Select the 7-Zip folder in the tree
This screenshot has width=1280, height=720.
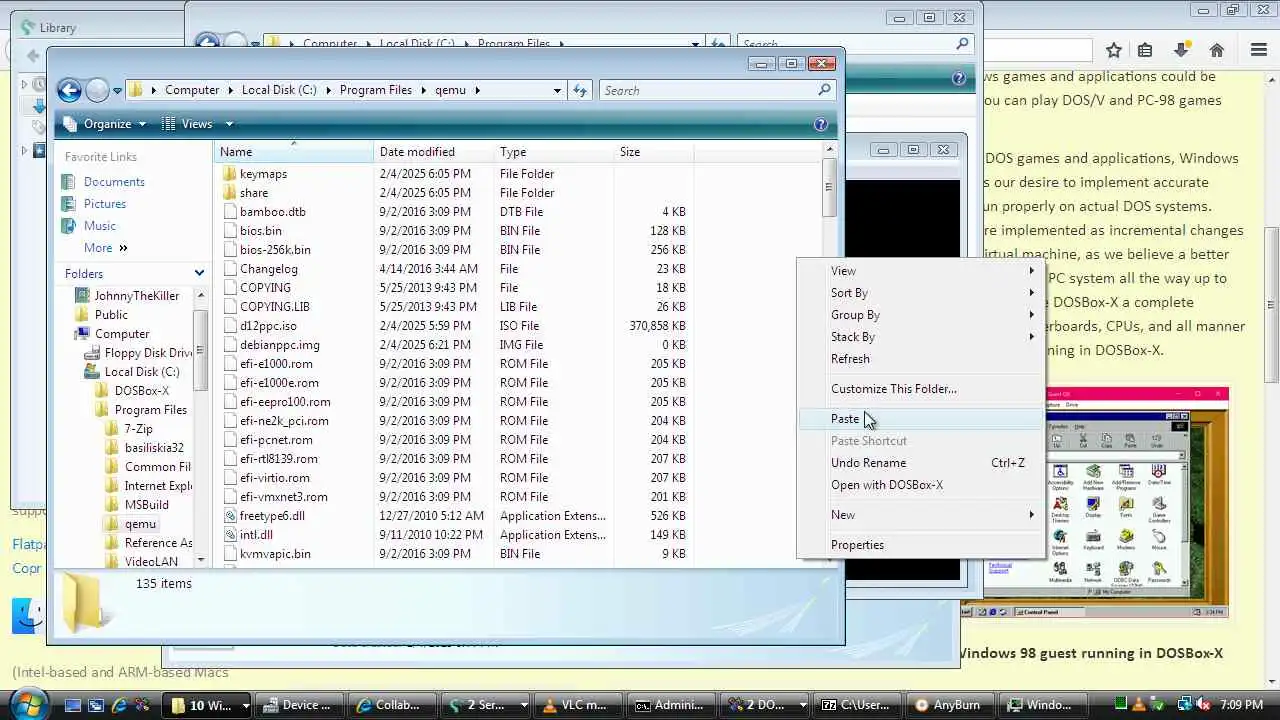(138, 429)
